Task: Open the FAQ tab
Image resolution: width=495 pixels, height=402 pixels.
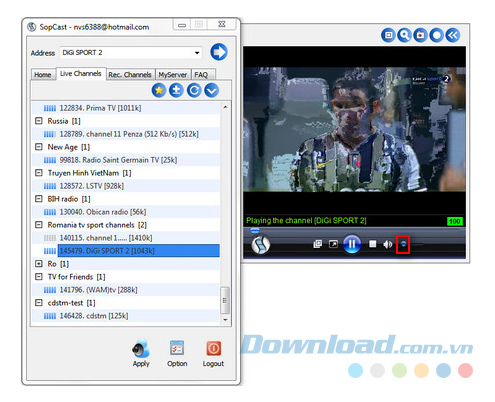Action: [x=201, y=75]
